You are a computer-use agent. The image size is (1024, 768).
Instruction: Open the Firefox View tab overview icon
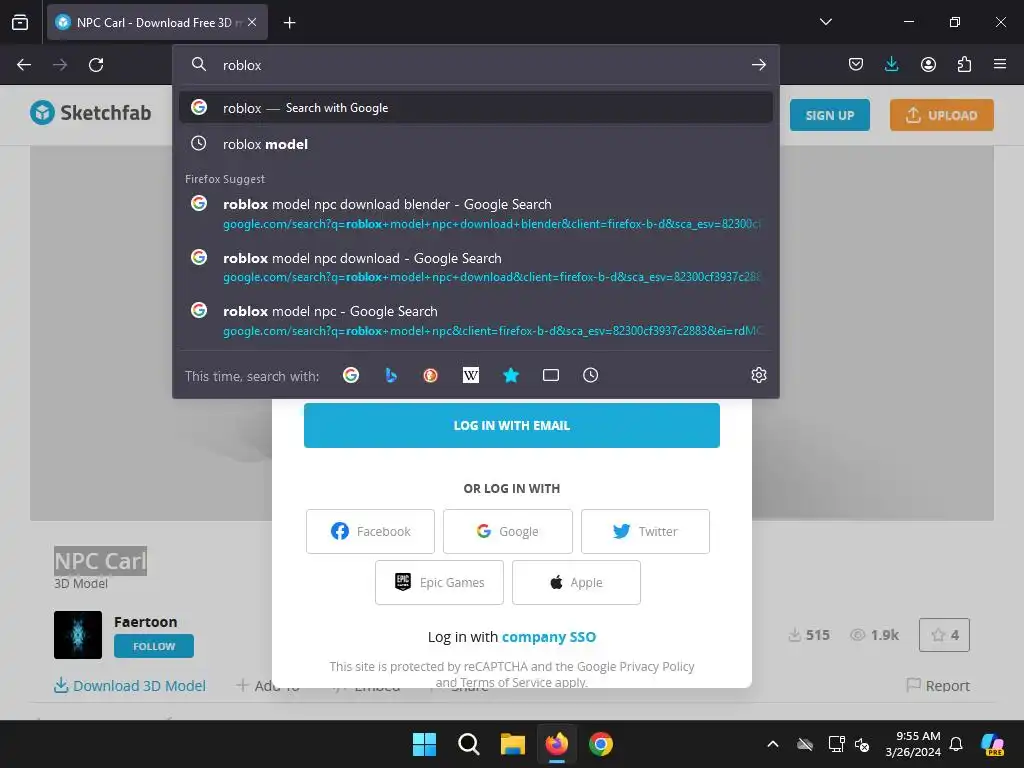point(20,22)
